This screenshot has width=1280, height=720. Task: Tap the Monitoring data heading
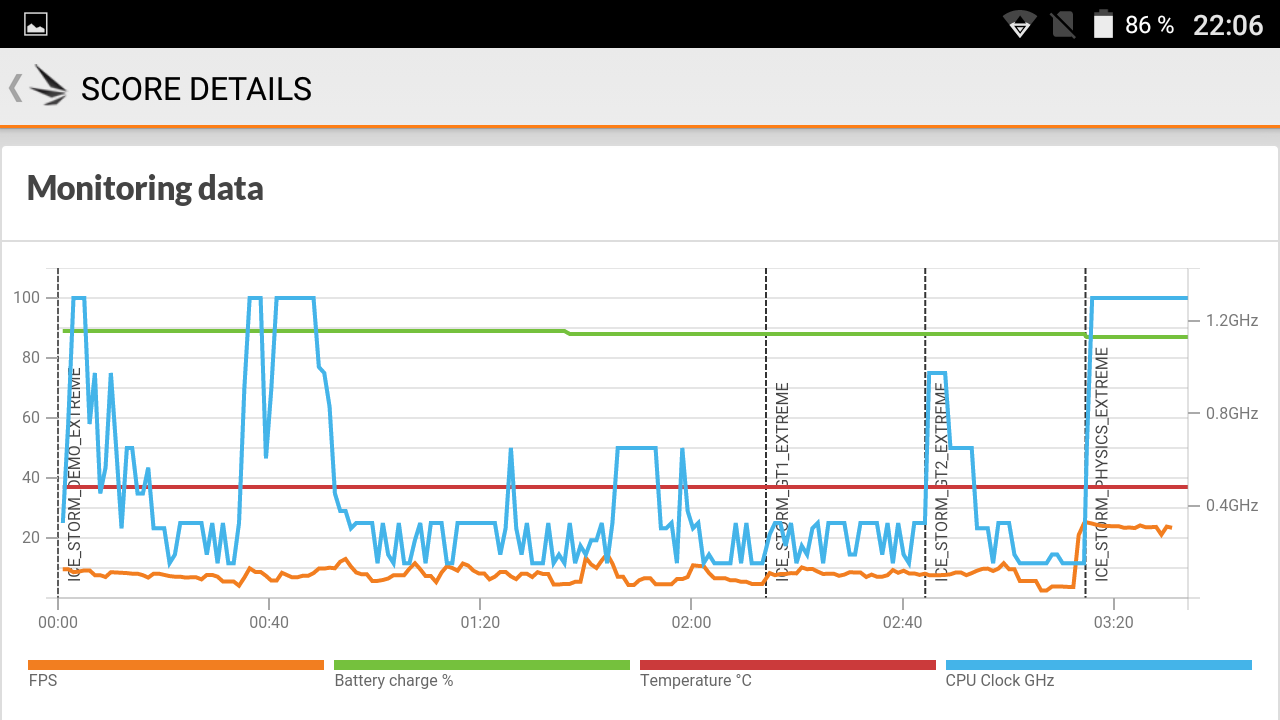tap(145, 188)
